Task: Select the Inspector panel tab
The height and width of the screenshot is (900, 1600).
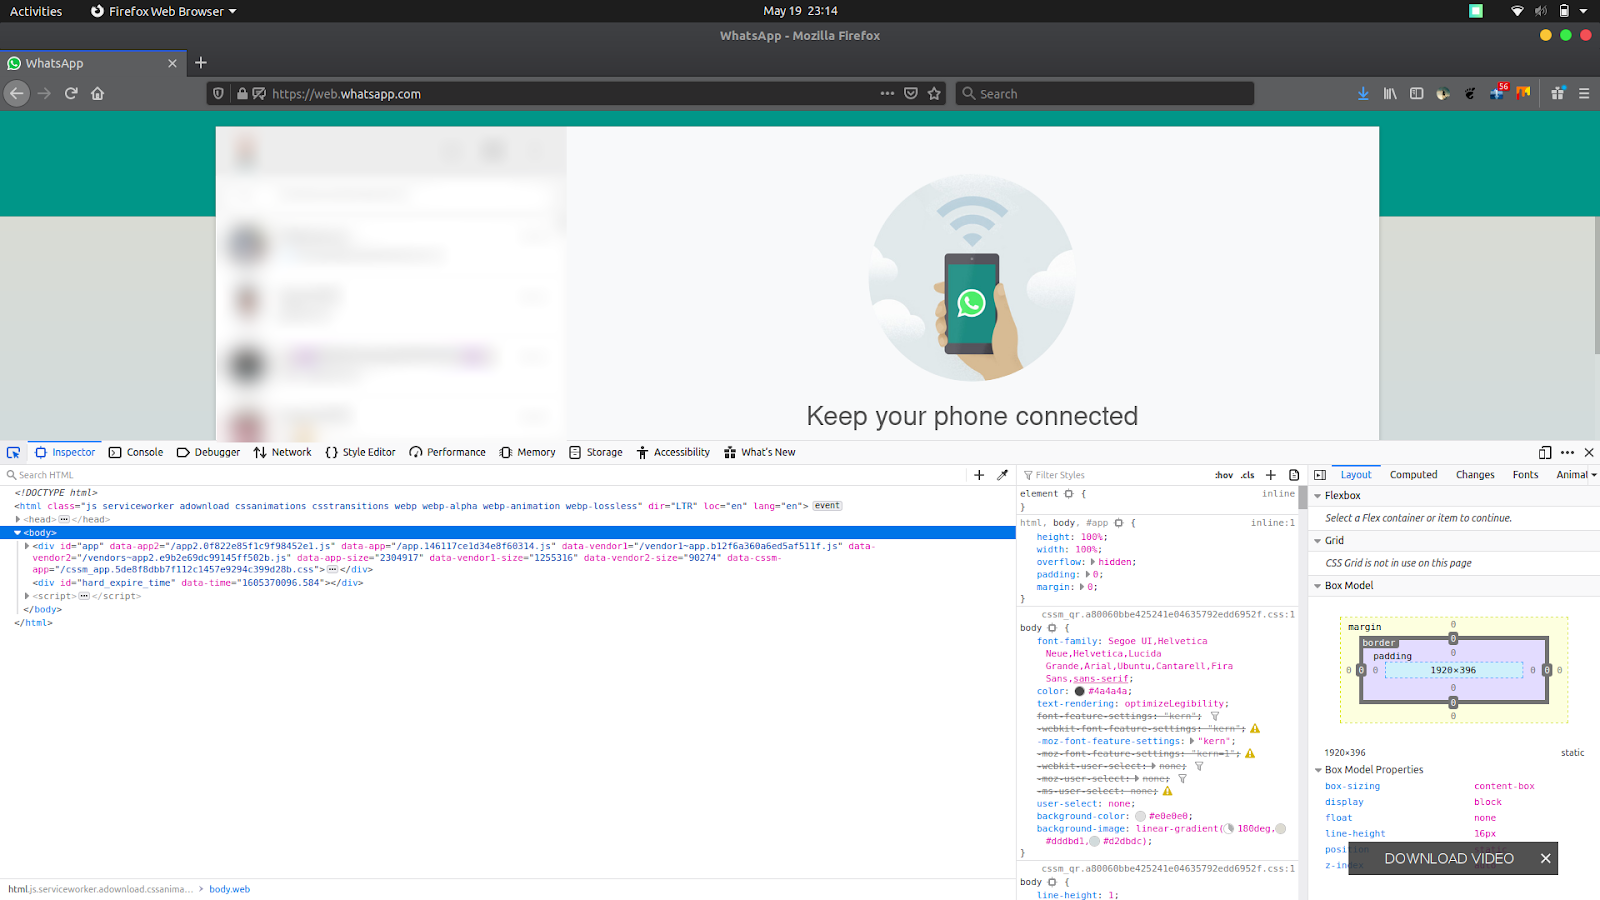Action: click(65, 453)
